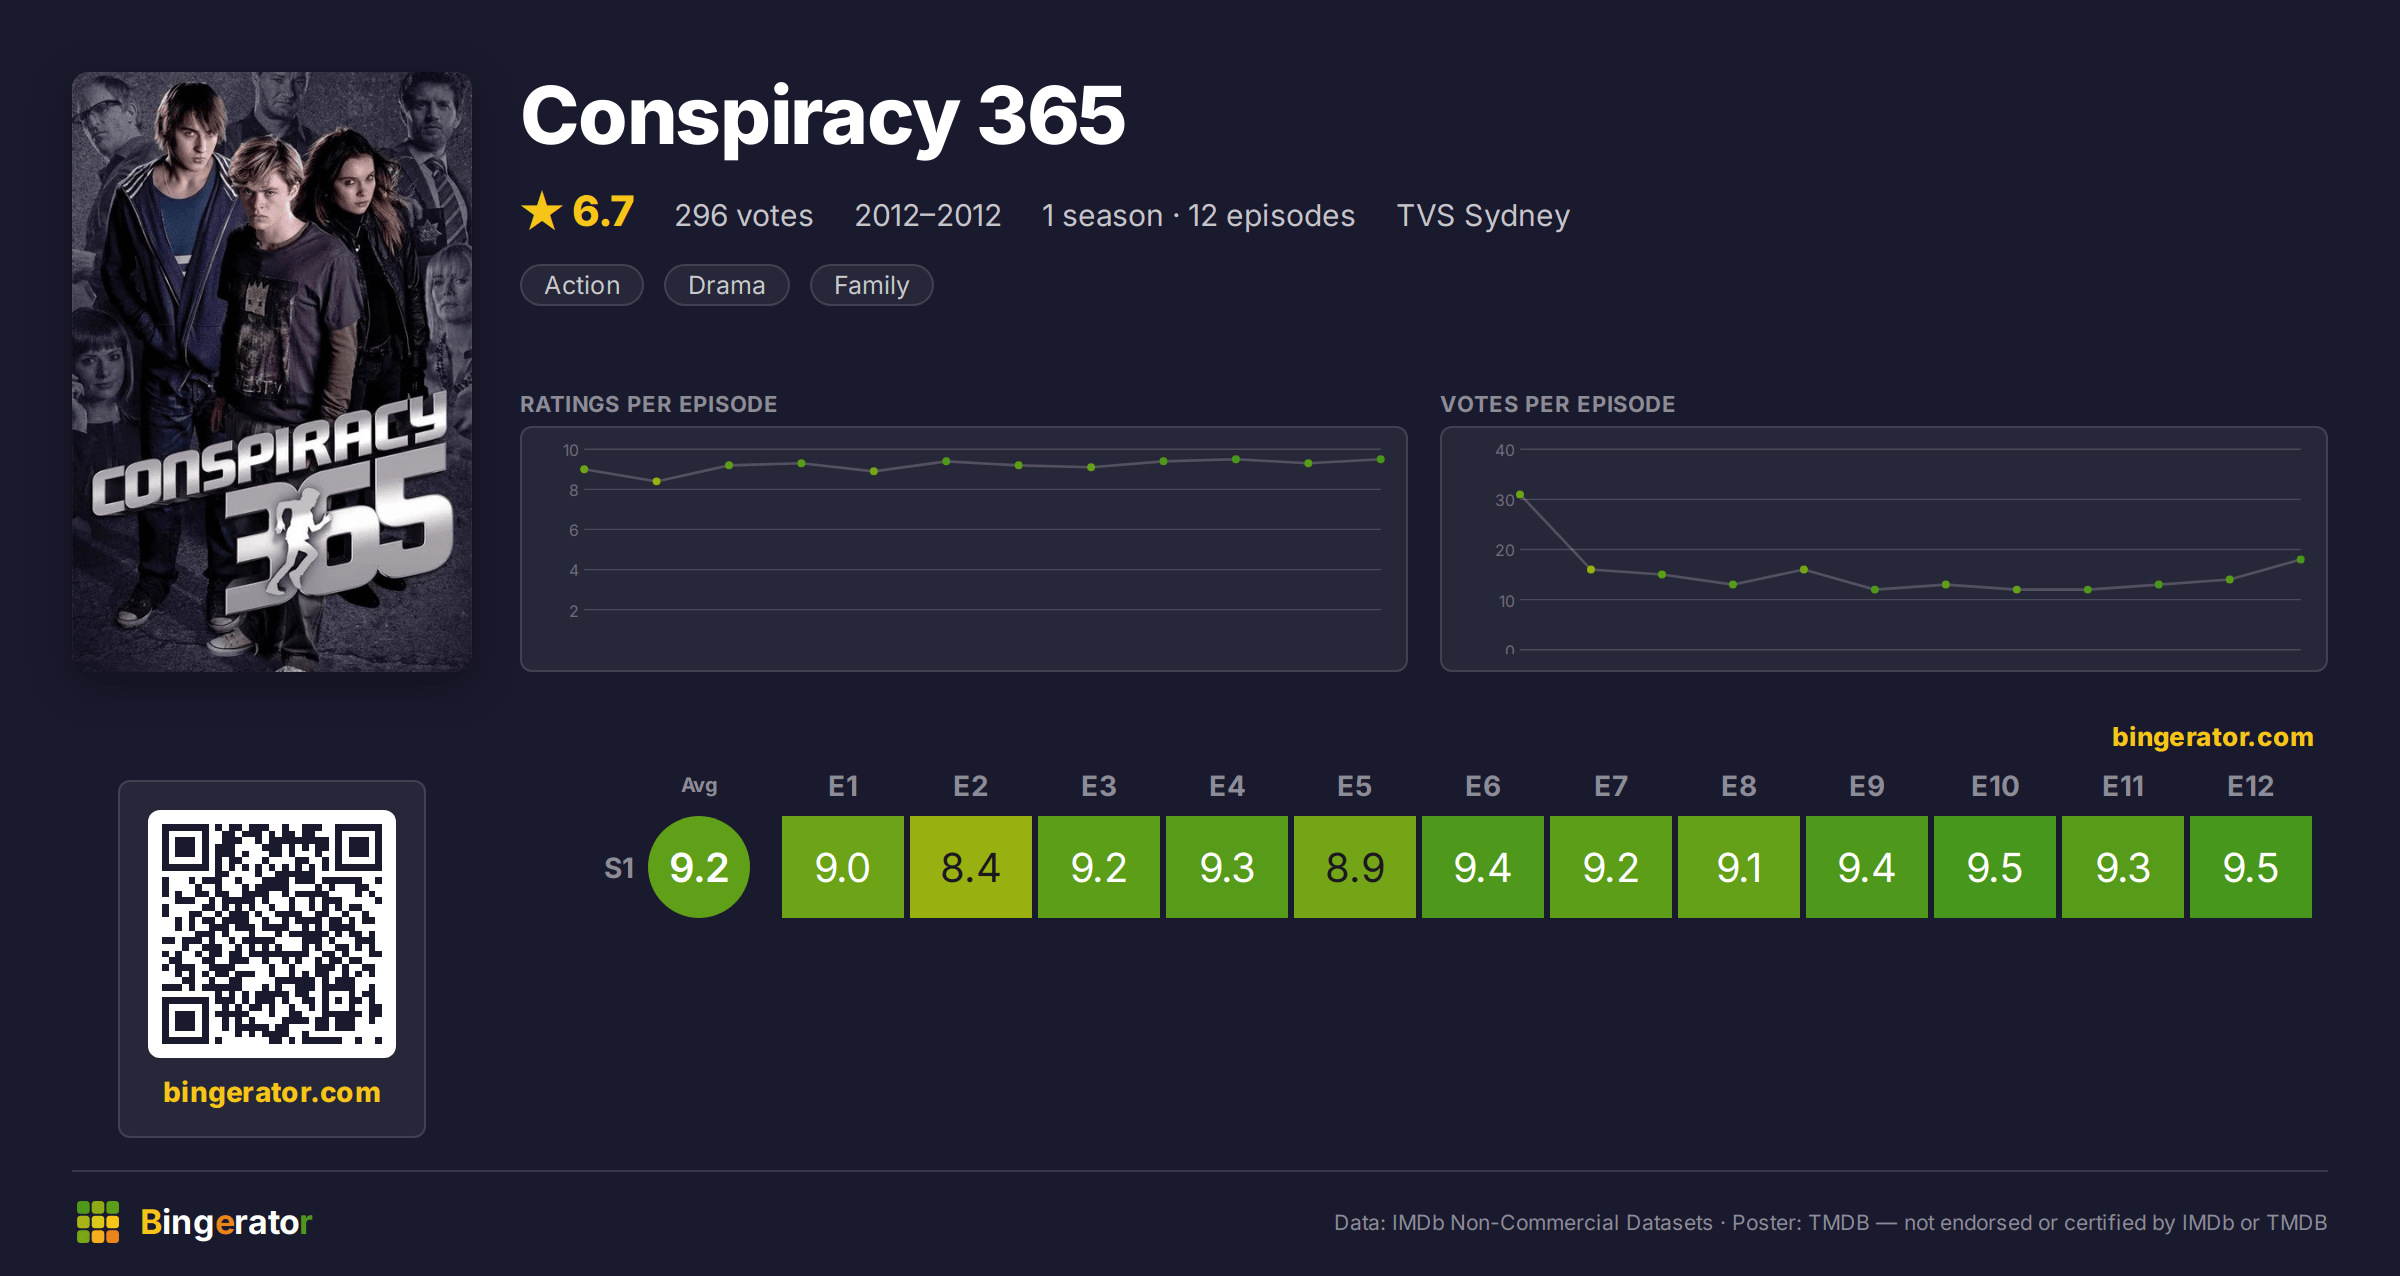The height and width of the screenshot is (1276, 2400).
Task: Click the S1 average 9.2 circle
Action: pyautogui.click(x=699, y=867)
